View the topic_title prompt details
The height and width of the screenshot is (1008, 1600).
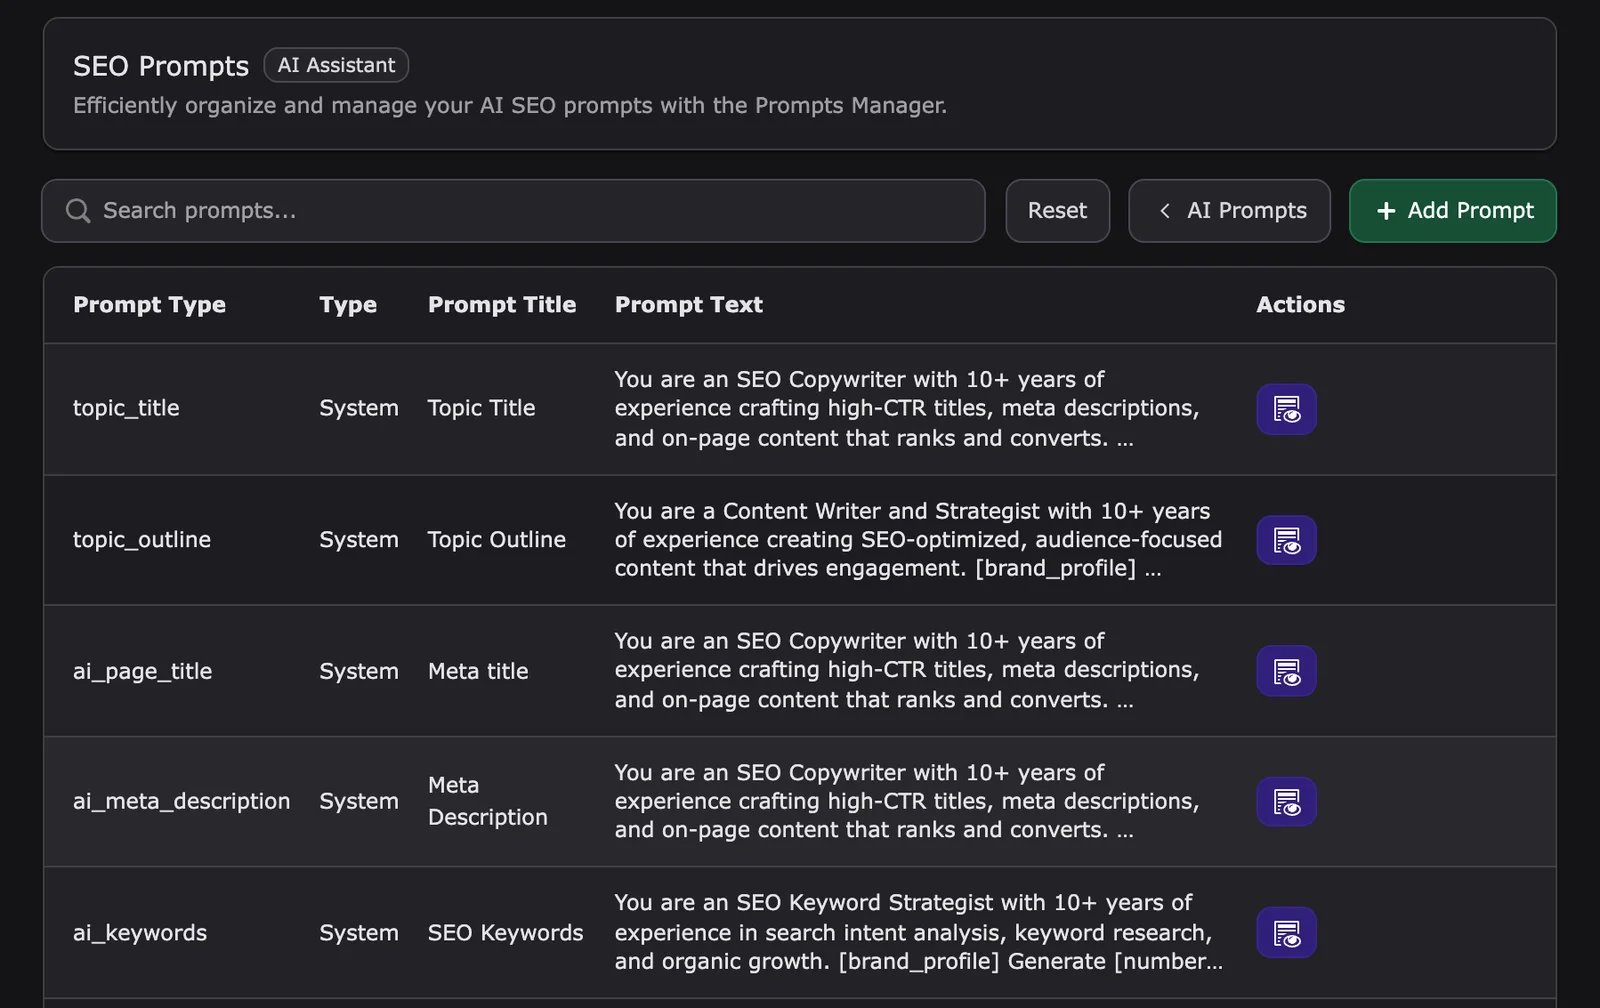[1286, 409]
